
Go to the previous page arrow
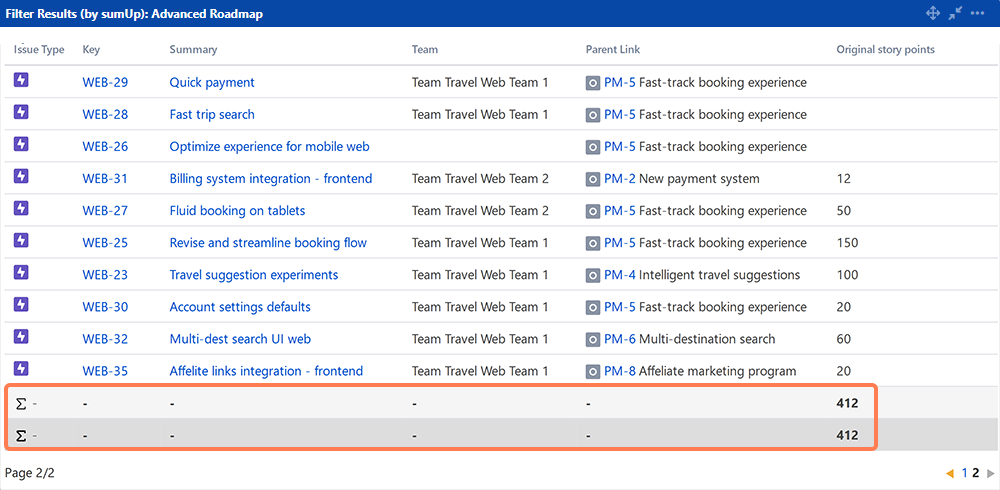click(949, 473)
